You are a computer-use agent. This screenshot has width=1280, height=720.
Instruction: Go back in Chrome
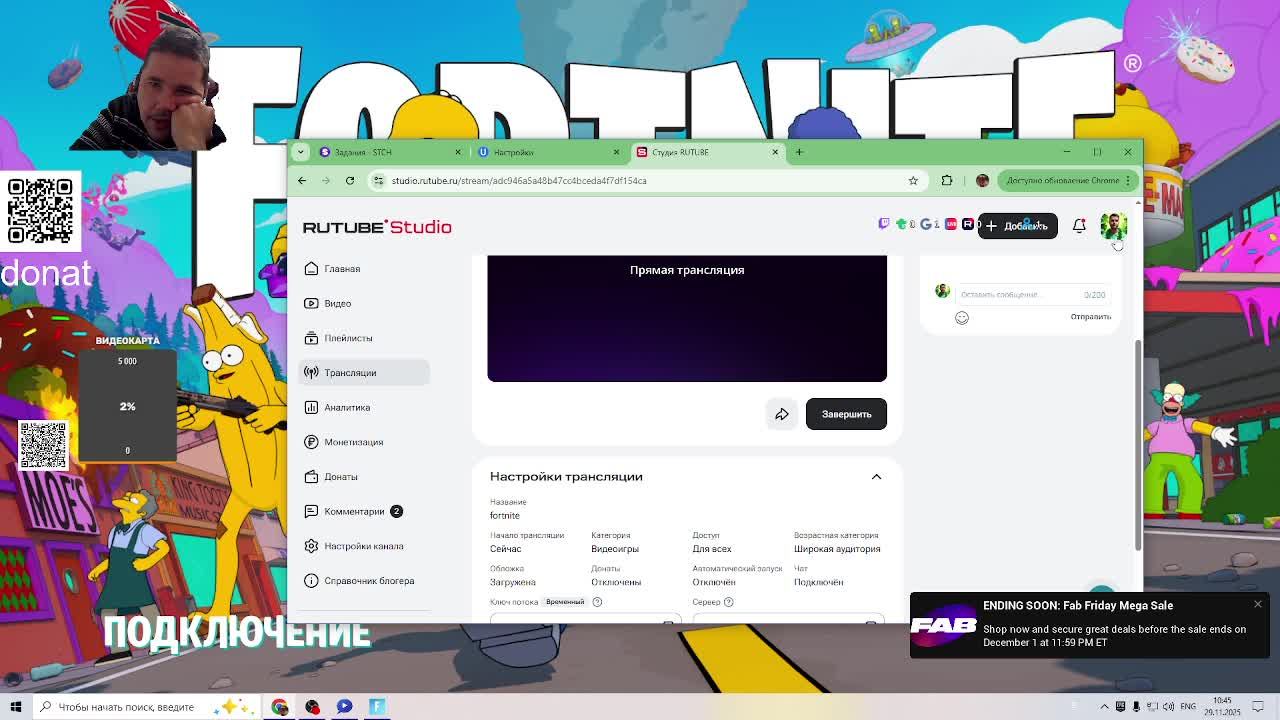coord(302,181)
